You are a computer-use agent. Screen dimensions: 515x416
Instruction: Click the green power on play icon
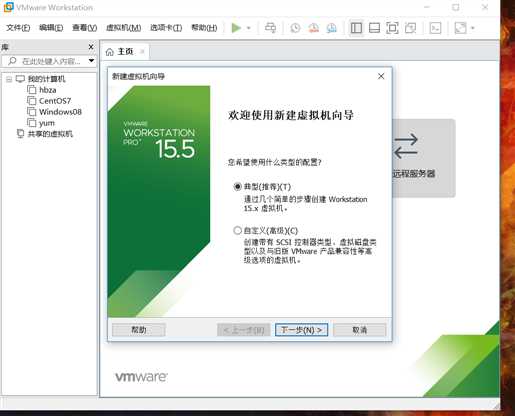236,28
